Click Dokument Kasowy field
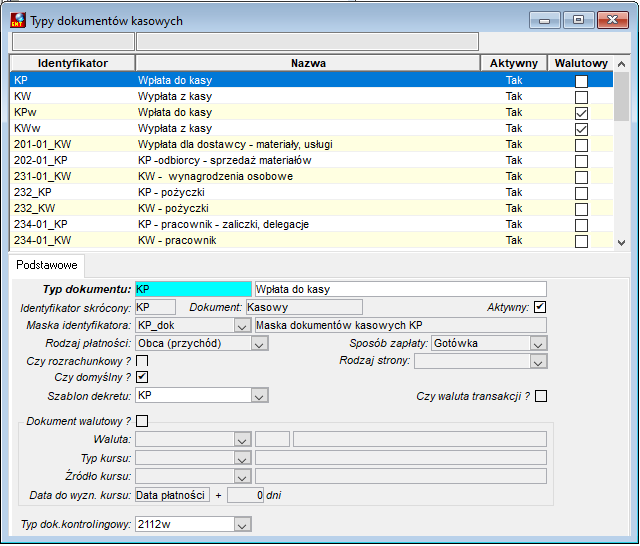The width and height of the screenshot is (640, 546). pos(304,307)
